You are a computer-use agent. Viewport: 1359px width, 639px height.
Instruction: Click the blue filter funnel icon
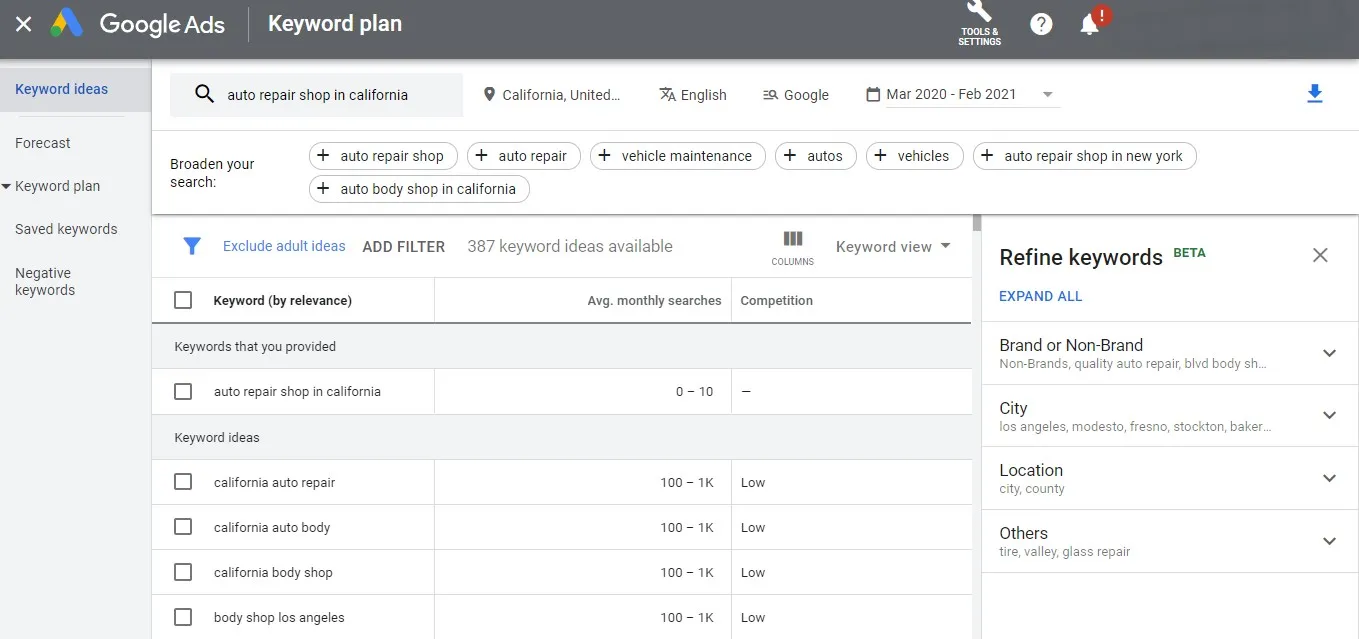(x=192, y=246)
